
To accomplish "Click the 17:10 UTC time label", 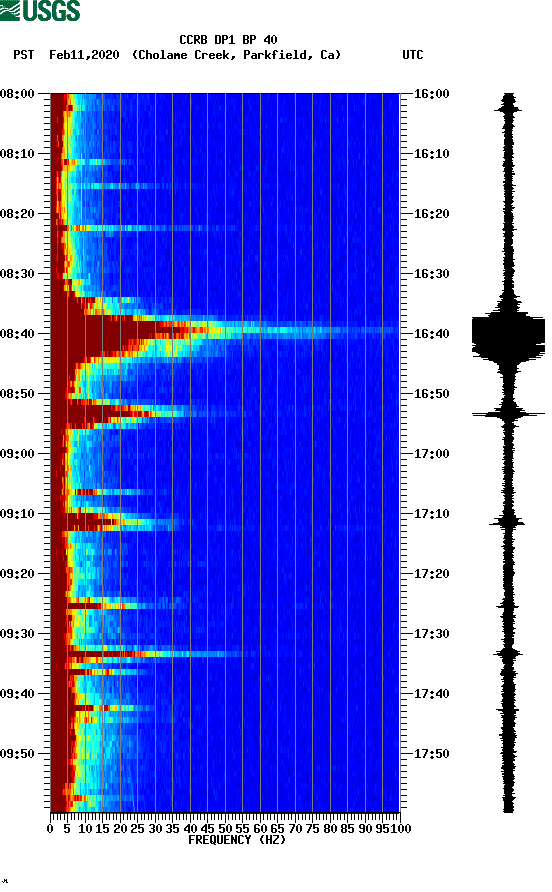I will [x=431, y=514].
